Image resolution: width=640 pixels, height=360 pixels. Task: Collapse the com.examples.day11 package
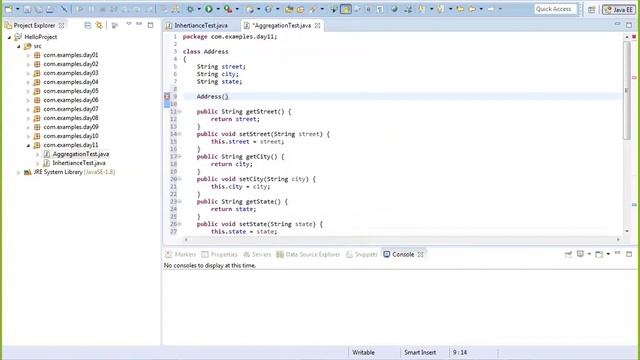29,145
